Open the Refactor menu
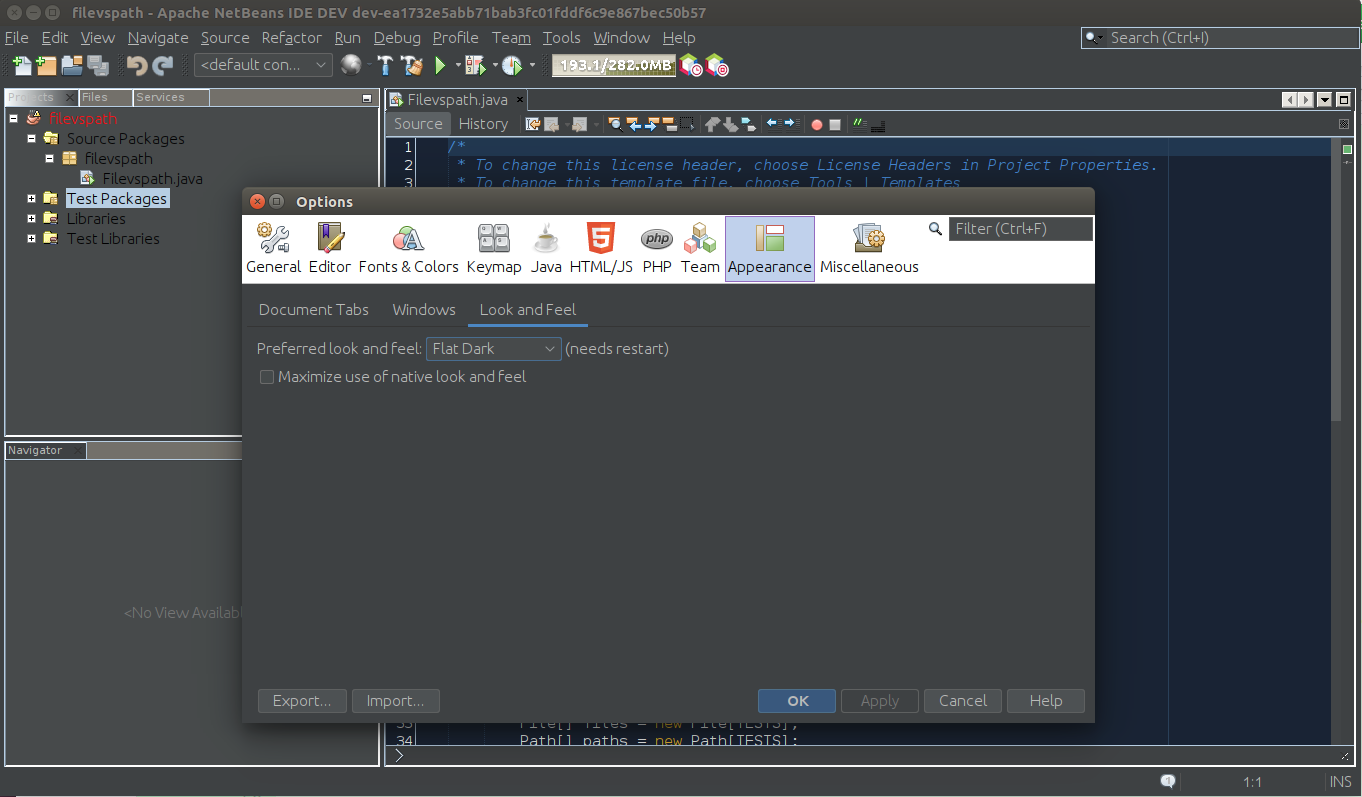 coord(292,38)
